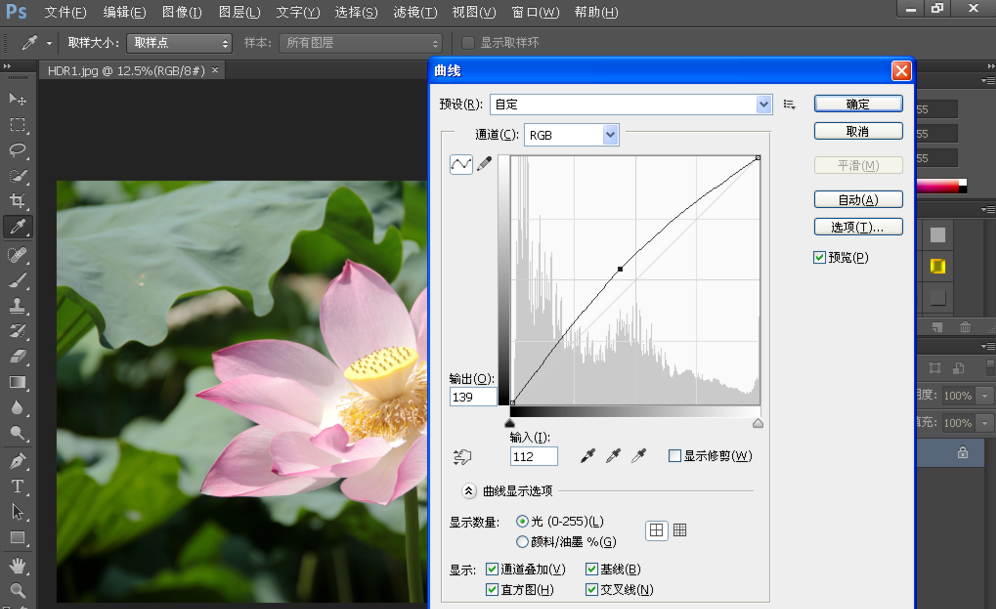Screen dimensions: 996x609
Task: Open the 滤镜 filter menu
Action: (x=415, y=13)
